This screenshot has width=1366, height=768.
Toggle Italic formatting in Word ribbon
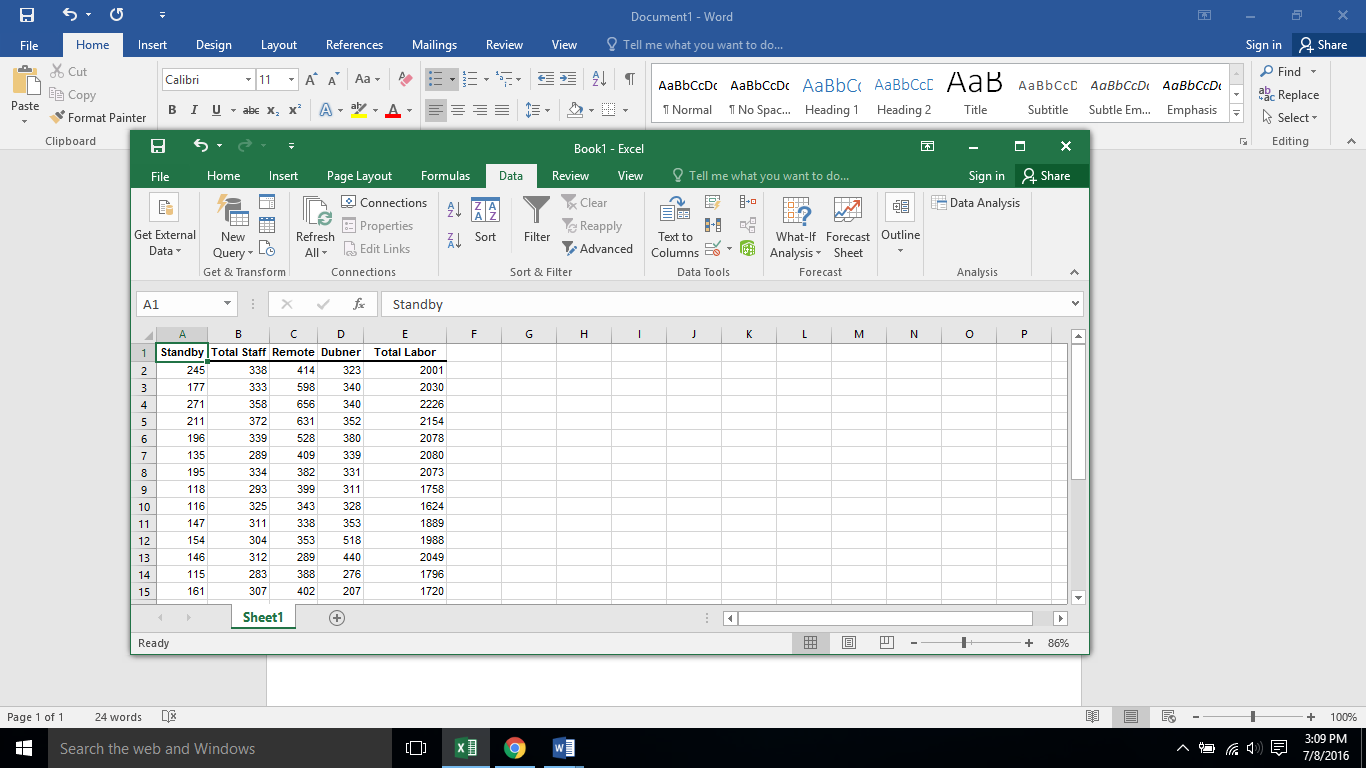tap(192, 110)
